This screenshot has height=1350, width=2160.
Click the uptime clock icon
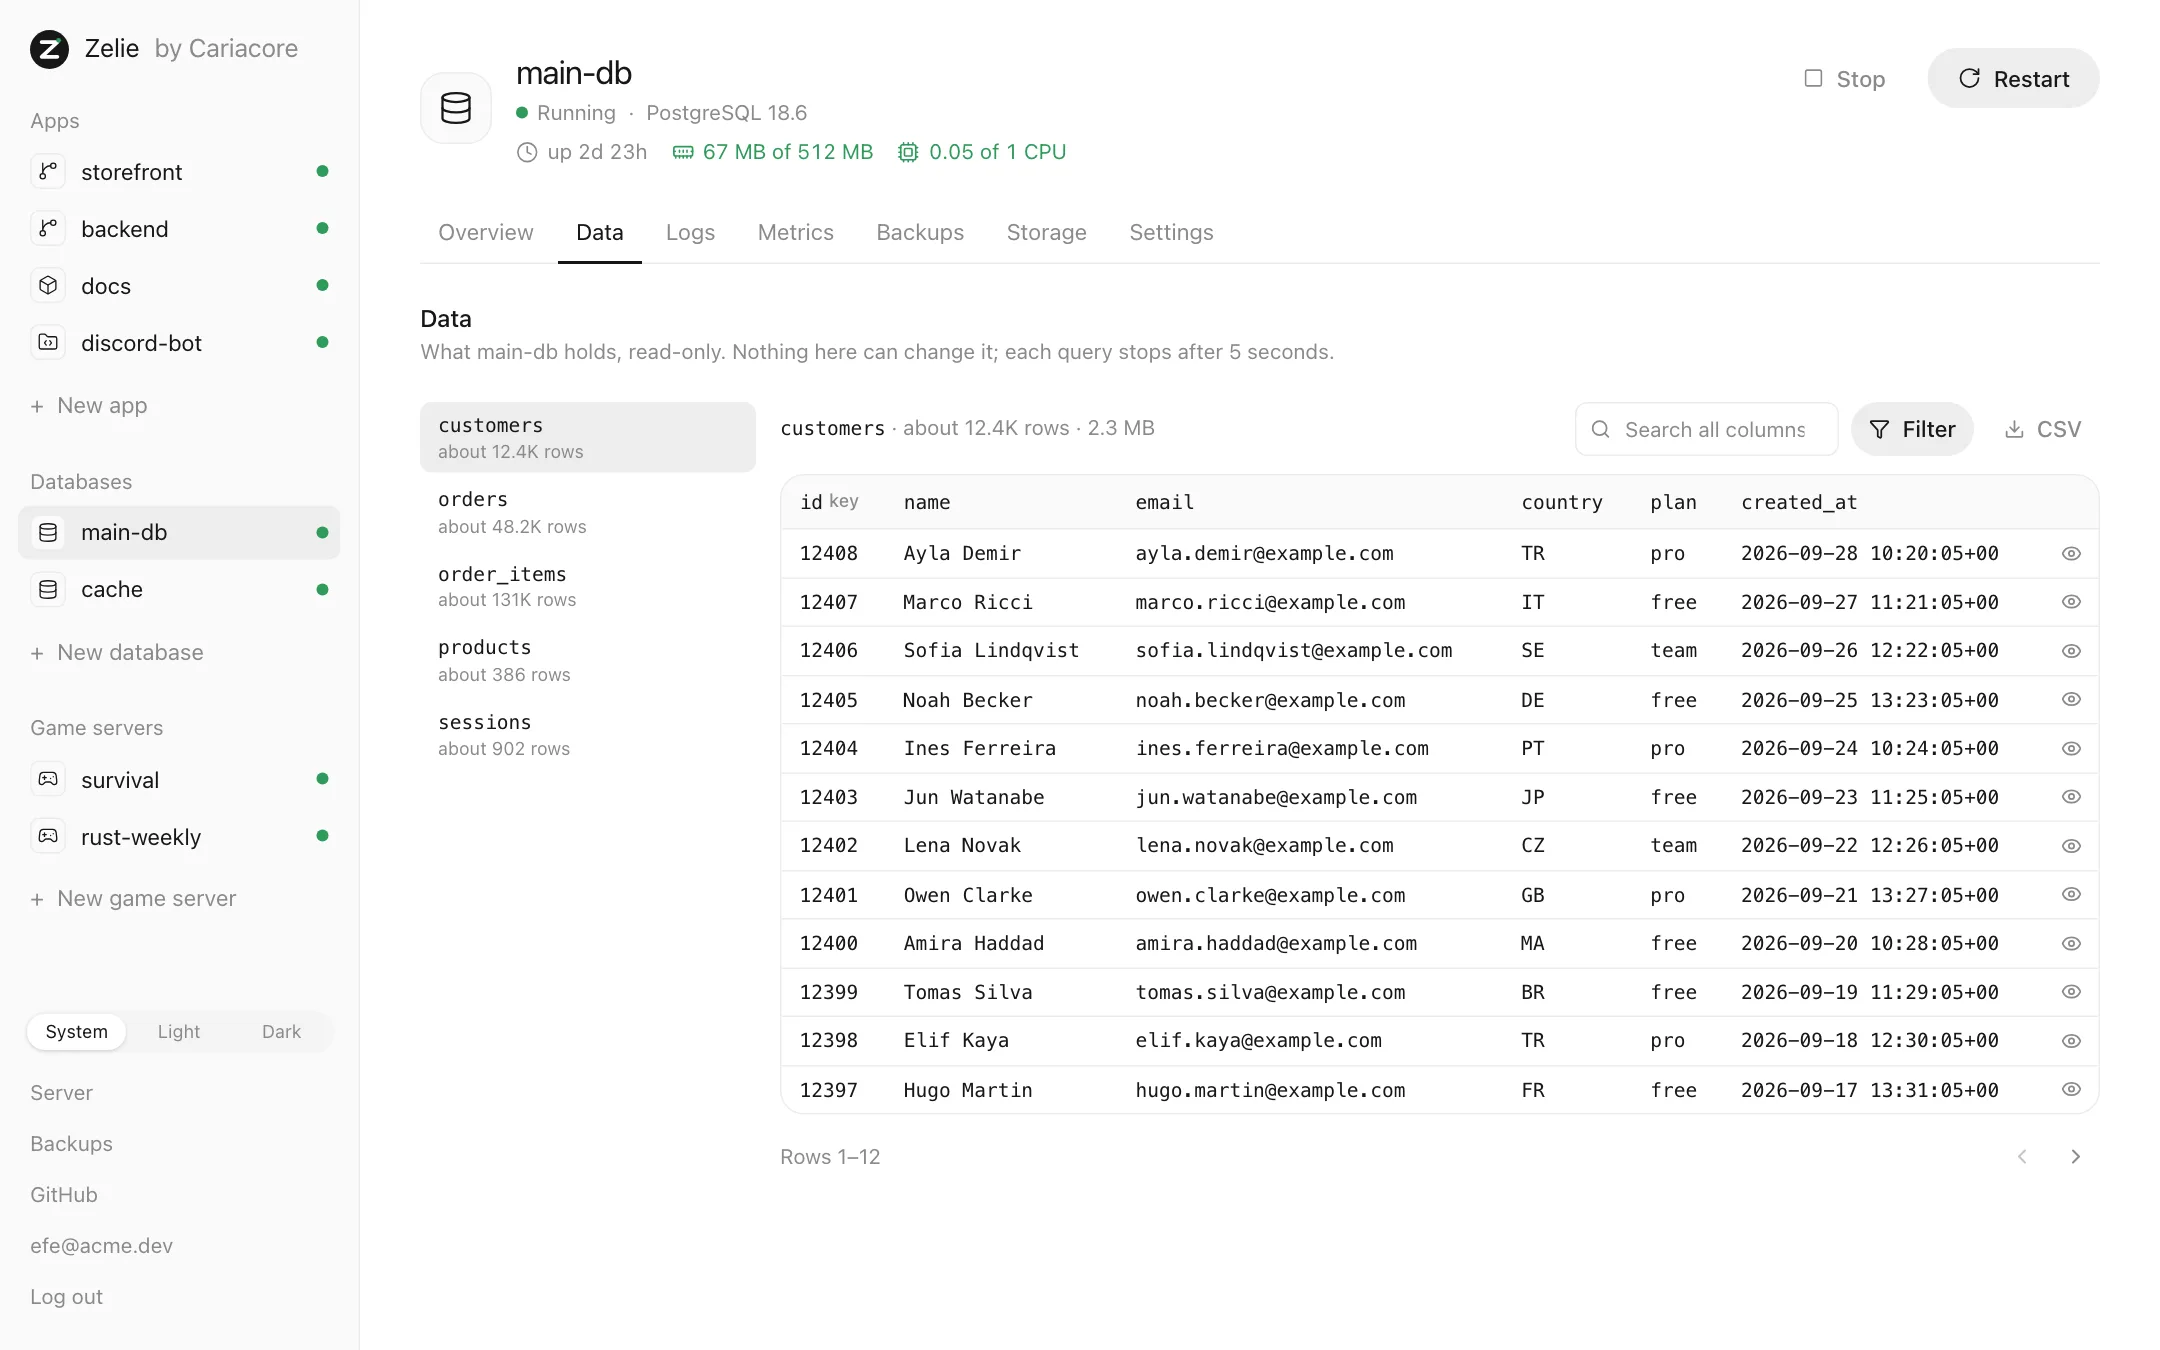(x=527, y=153)
